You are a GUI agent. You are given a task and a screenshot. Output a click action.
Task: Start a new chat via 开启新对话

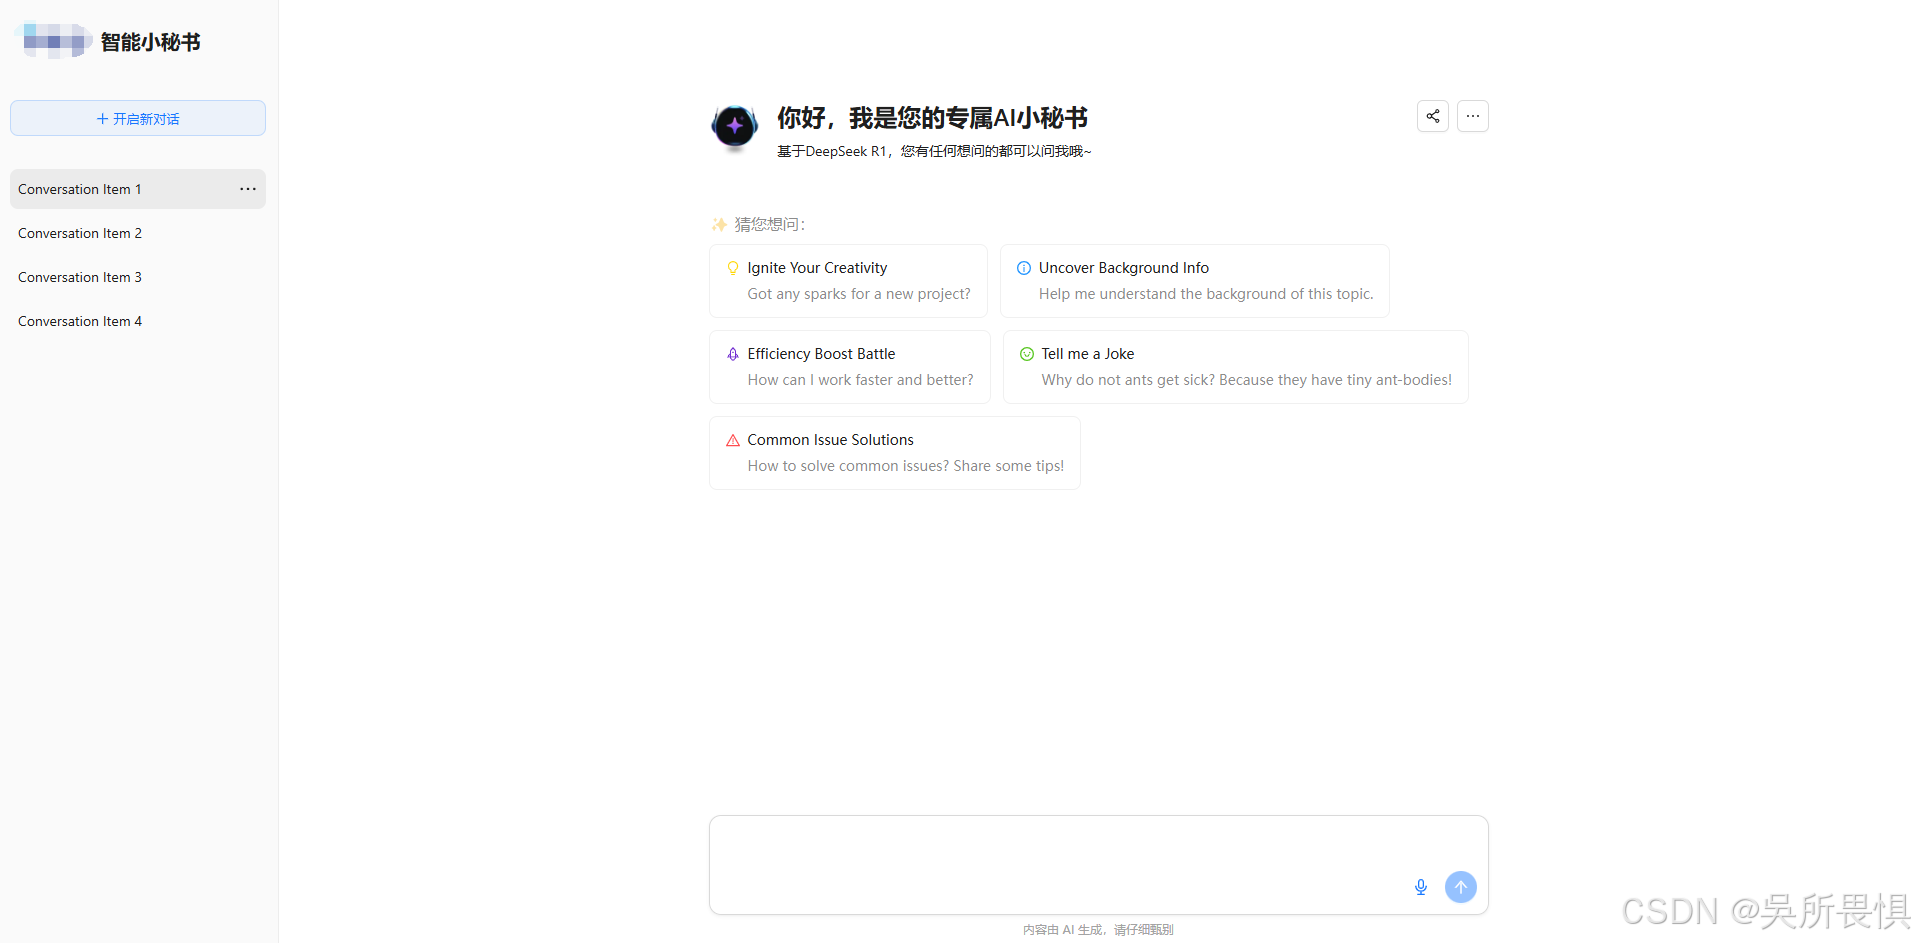137,117
